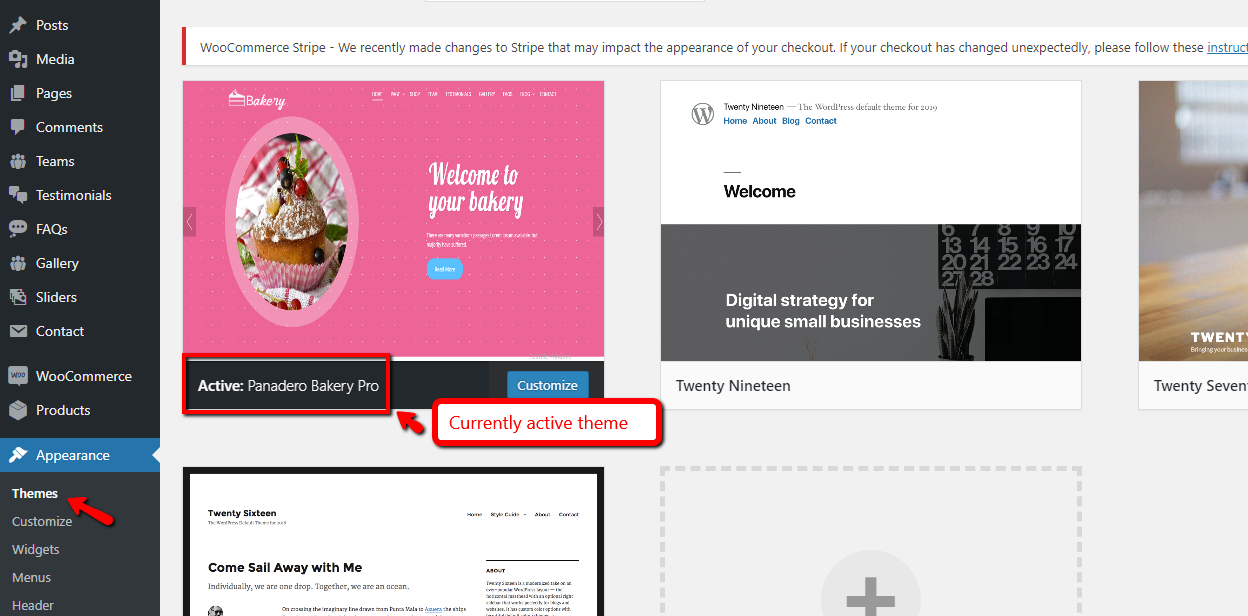The height and width of the screenshot is (616, 1248).
Task: Click the Active: Panadero Bakery Pro label
Action: click(x=288, y=385)
